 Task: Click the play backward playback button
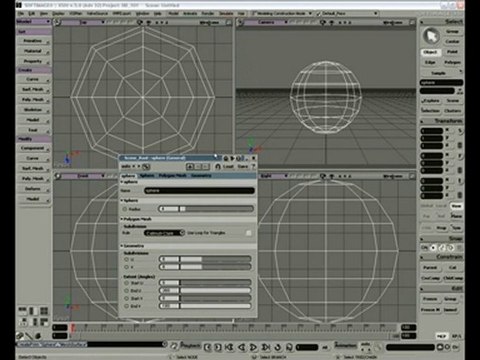(242, 347)
